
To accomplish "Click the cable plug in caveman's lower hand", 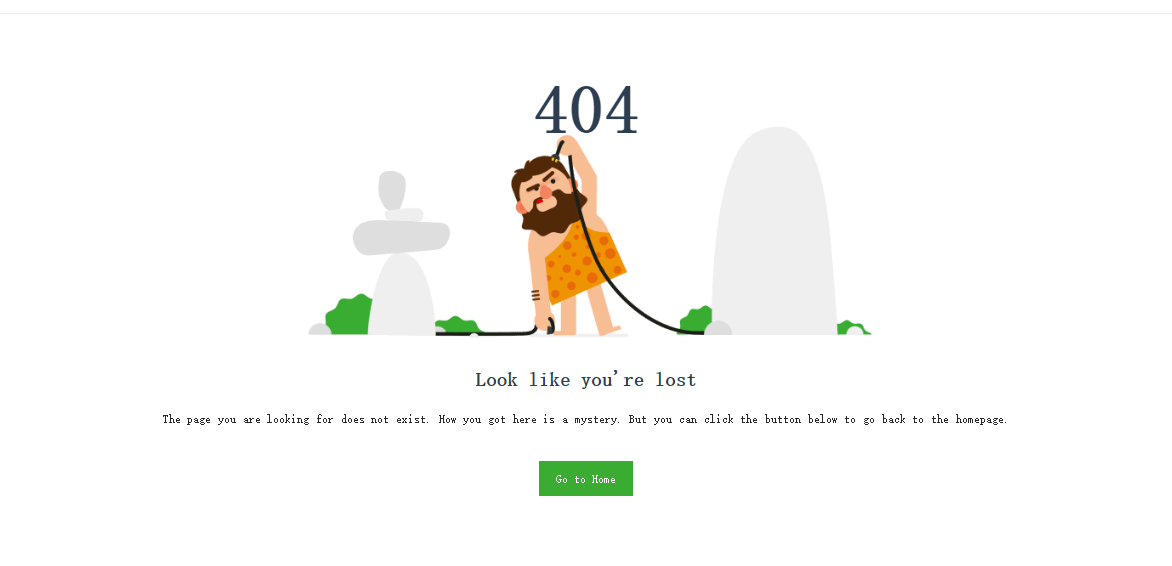I will 550,325.
